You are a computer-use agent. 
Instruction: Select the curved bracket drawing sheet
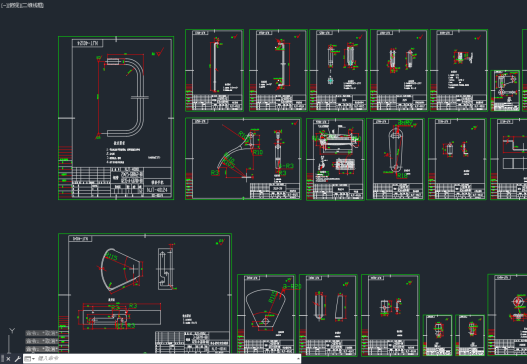pyautogui.click(x=243, y=159)
